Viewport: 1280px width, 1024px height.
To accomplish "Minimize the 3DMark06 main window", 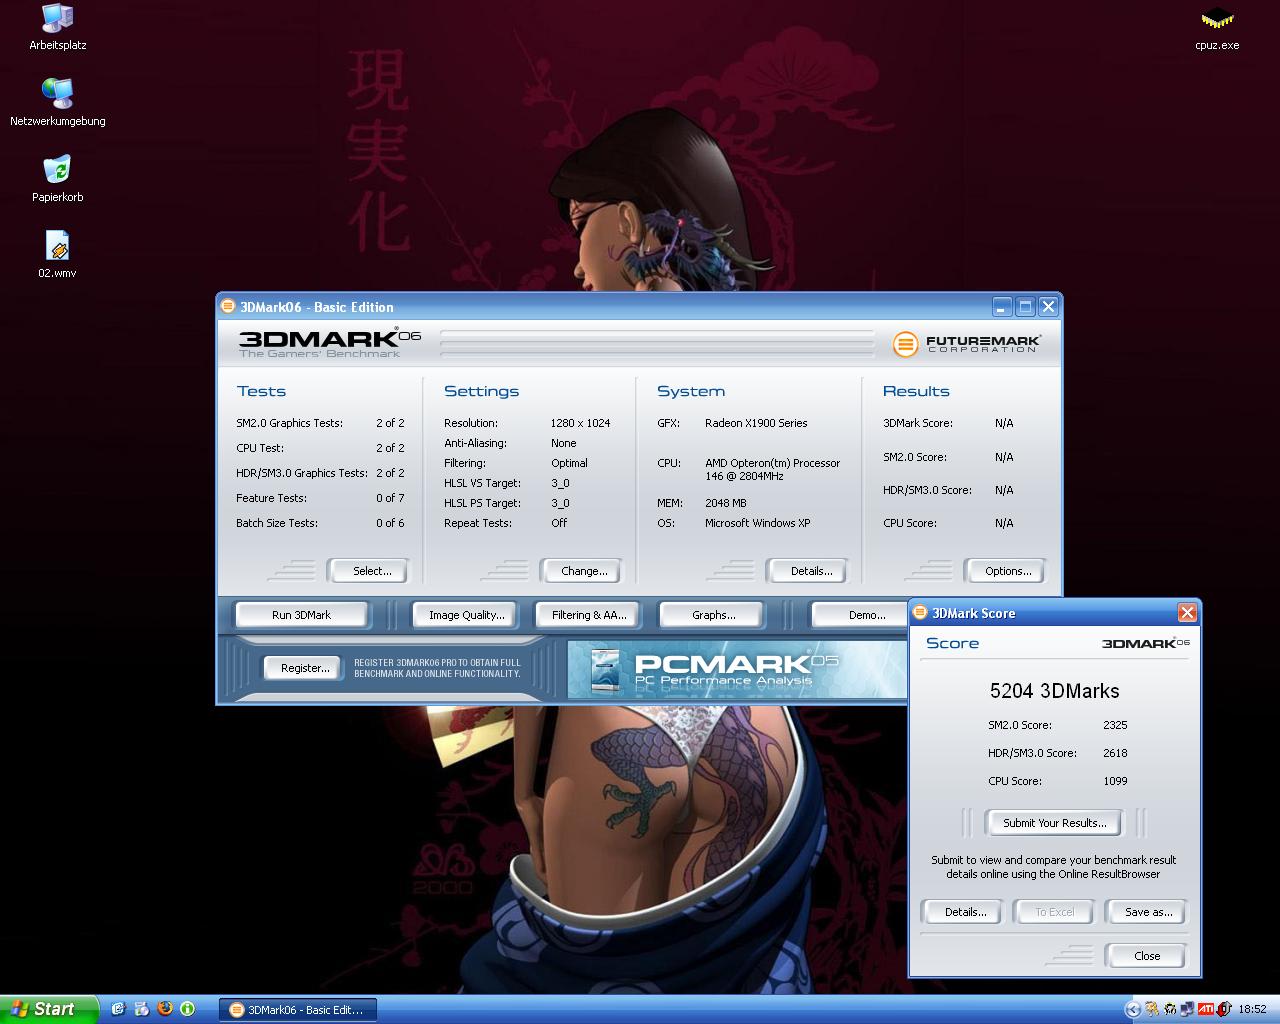I will pyautogui.click(x=1003, y=307).
